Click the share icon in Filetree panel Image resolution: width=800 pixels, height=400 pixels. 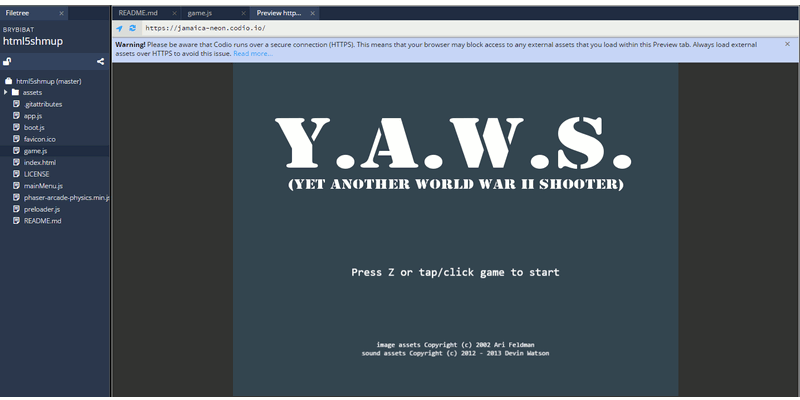[100, 62]
